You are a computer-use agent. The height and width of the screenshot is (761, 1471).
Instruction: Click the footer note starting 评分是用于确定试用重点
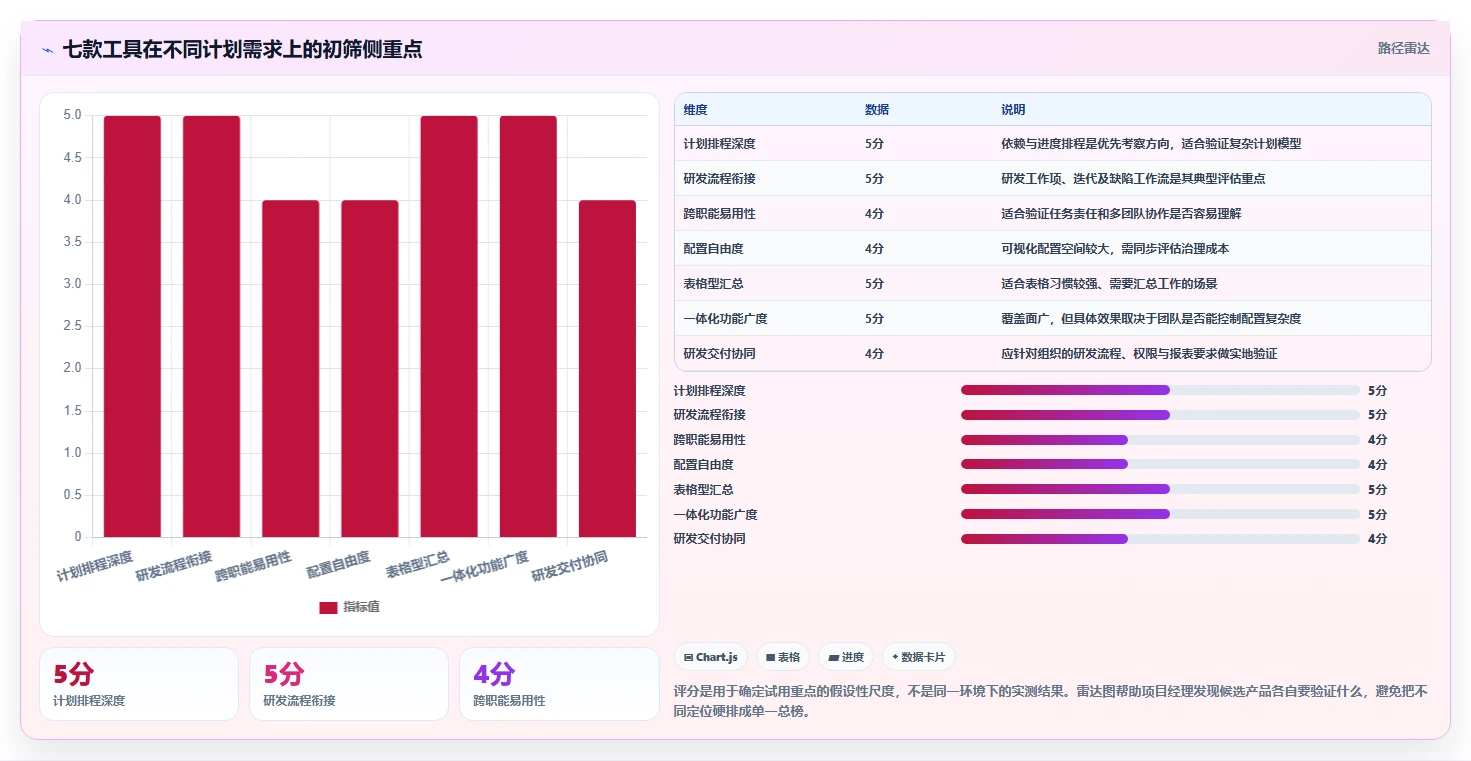[x=1053, y=701]
